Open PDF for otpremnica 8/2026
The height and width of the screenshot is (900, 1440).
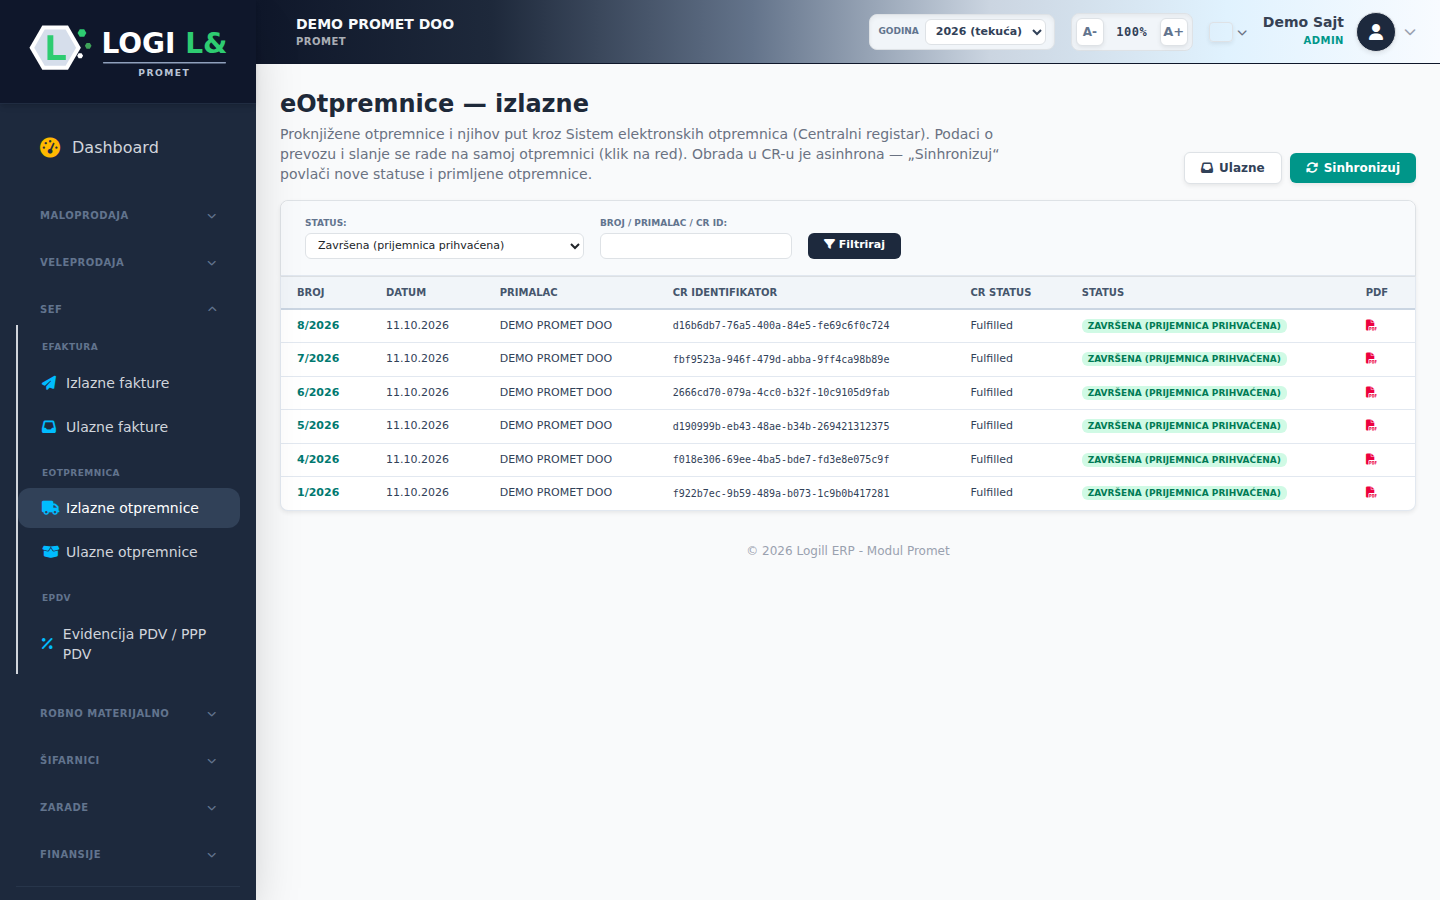pyautogui.click(x=1371, y=326)
